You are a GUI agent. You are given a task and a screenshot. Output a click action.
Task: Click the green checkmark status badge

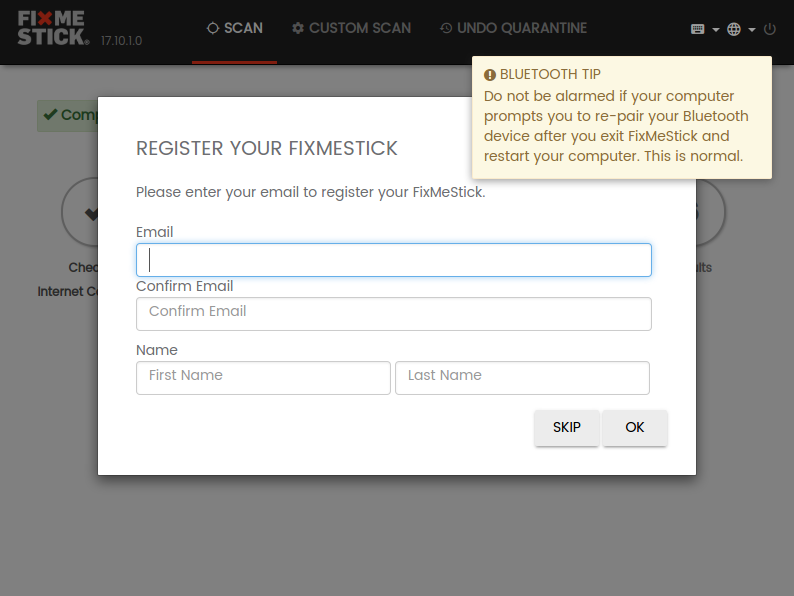tap(67, 115)
